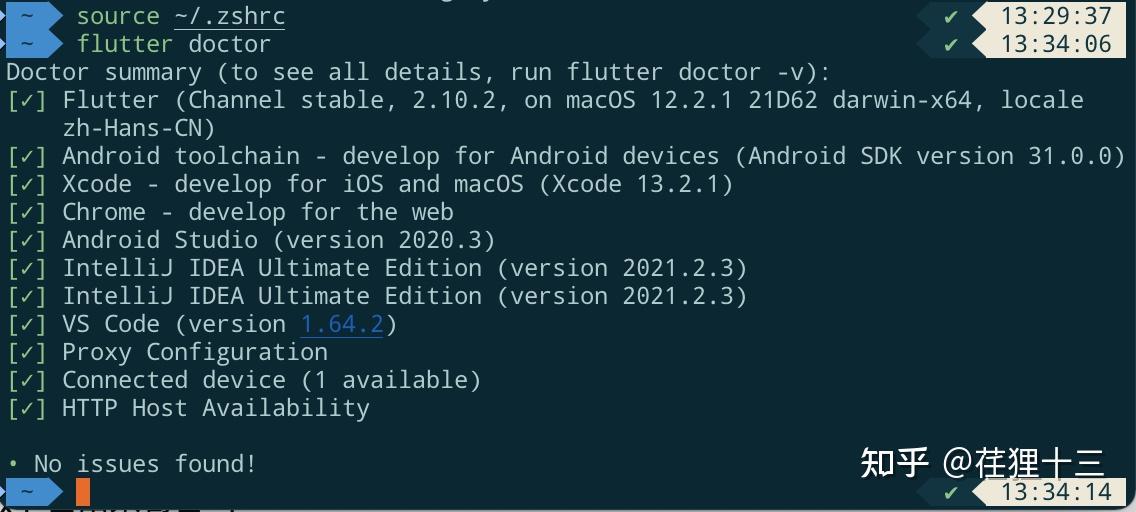Click the underlined ~/.zshrc path
Image resolution: width=1136 pixels, height=512 pixels.
click(230, 16)
